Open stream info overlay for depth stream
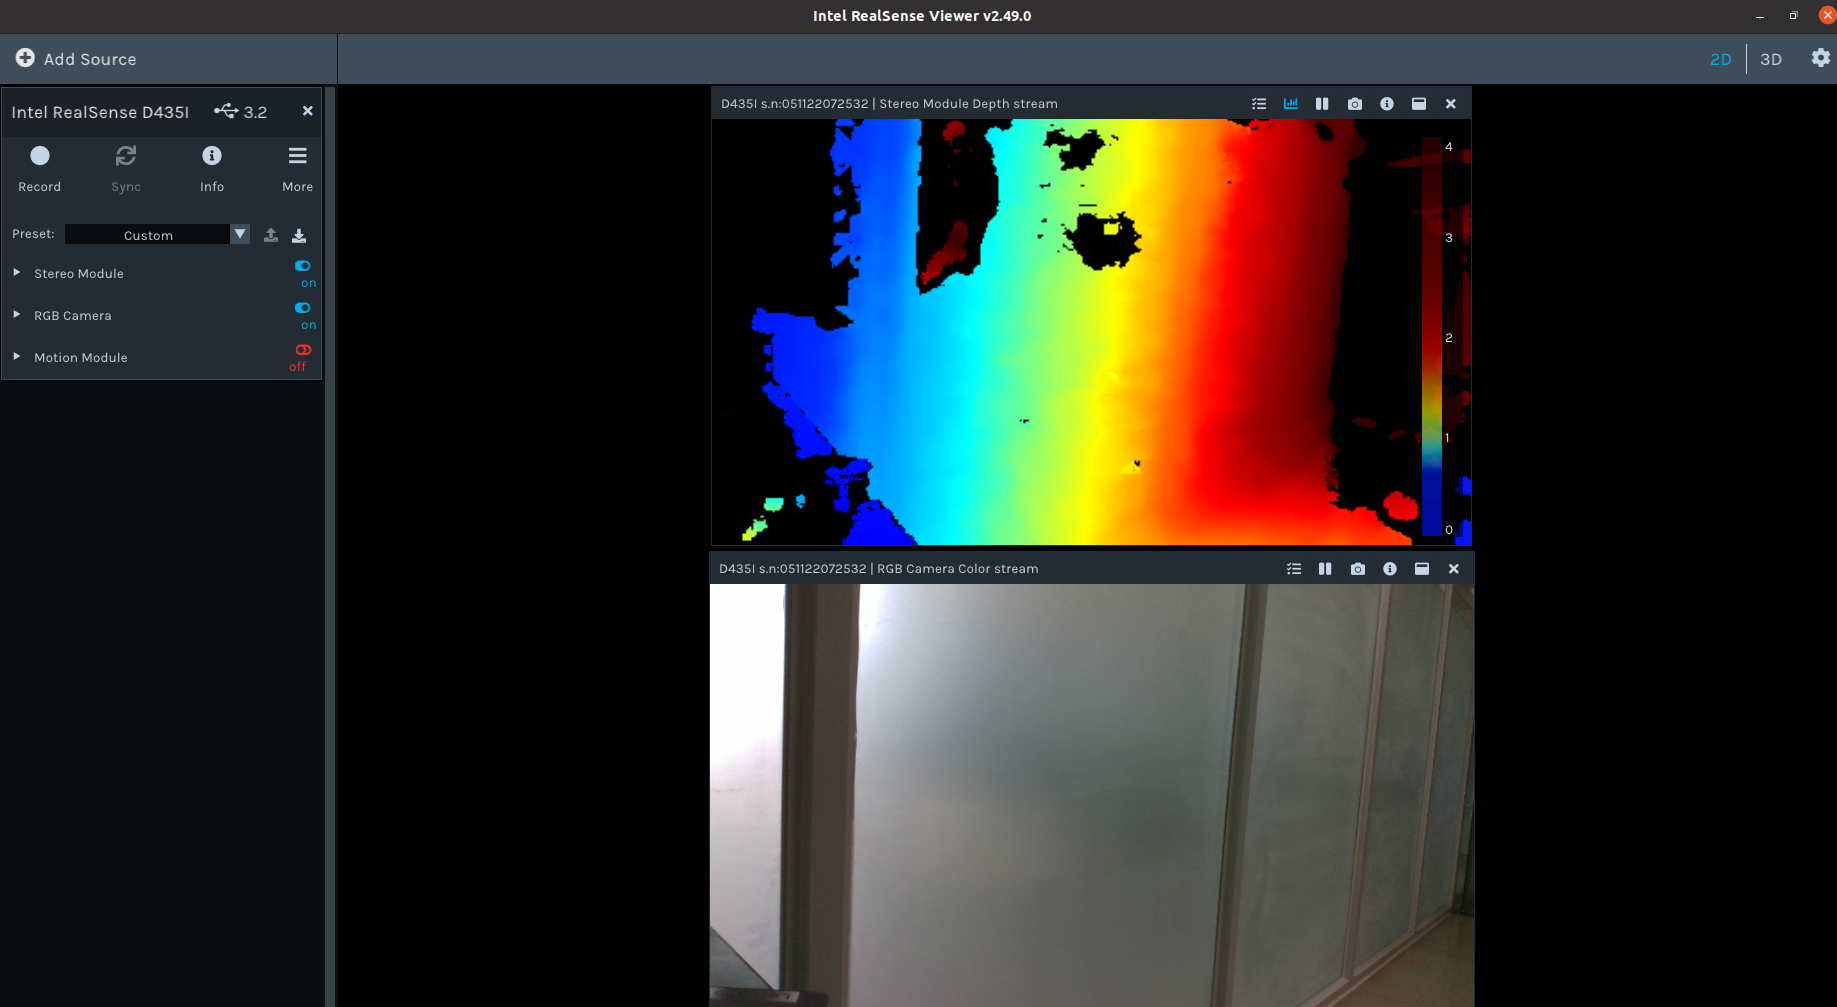Image resolution: width=1837 pixels, height=1007 pixels. click(x=1387, y=103)
